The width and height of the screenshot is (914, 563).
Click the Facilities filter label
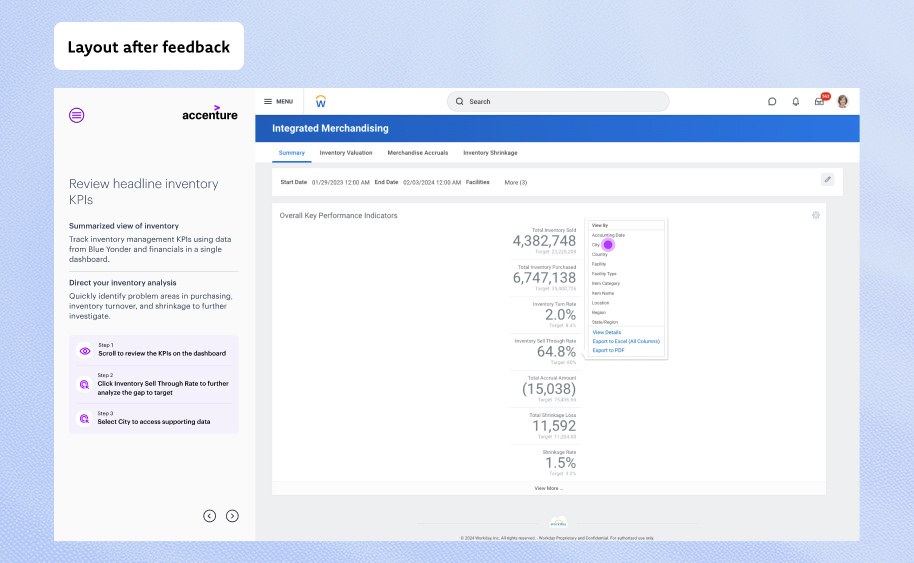pyautogui.click(x=477, y=182)
